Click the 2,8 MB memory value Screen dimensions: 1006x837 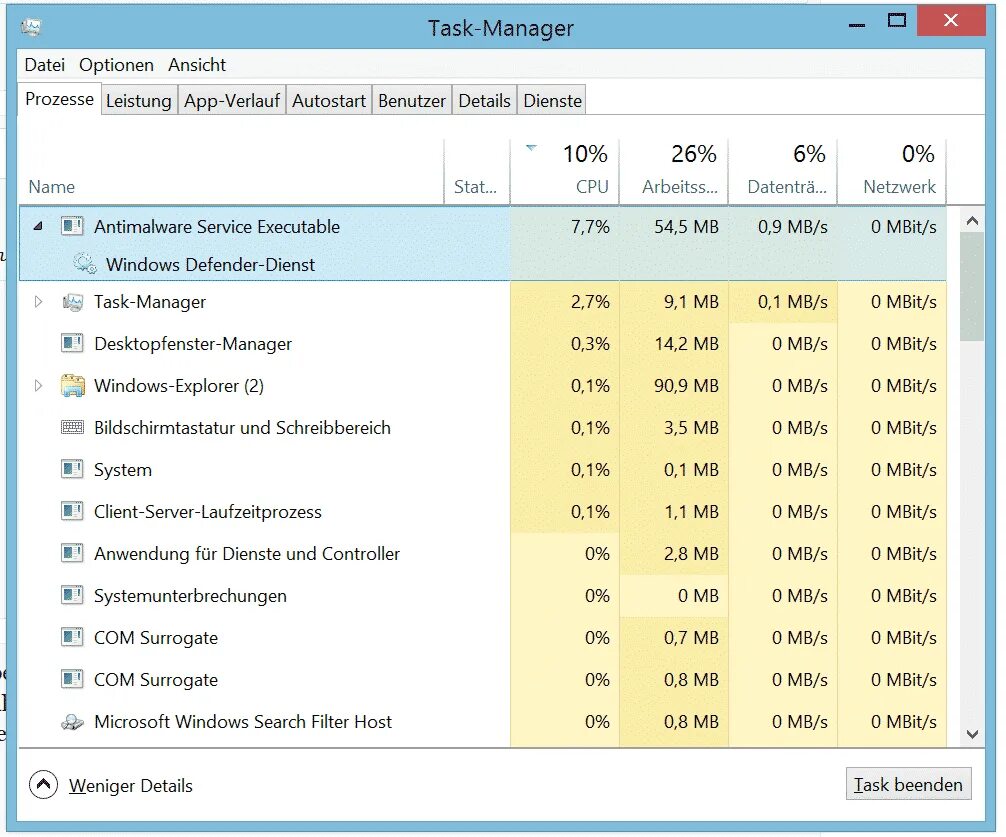coord(691,554)
